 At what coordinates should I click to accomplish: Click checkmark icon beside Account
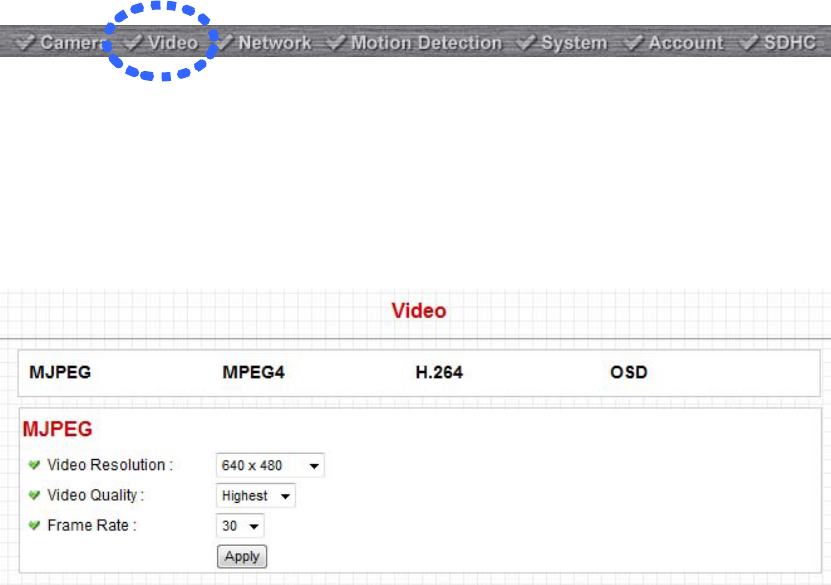tap(633, 42)
